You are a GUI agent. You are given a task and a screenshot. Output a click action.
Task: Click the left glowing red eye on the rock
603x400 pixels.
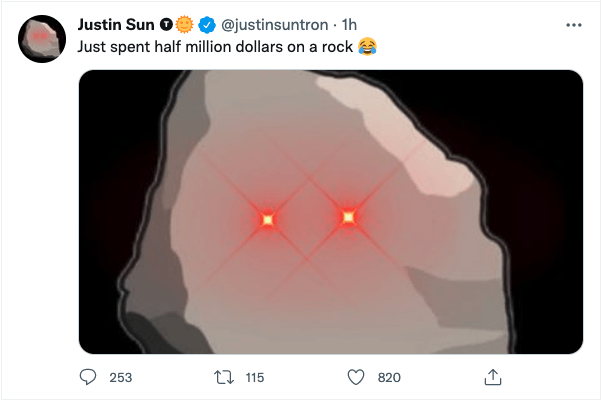[x=267, y=218]
